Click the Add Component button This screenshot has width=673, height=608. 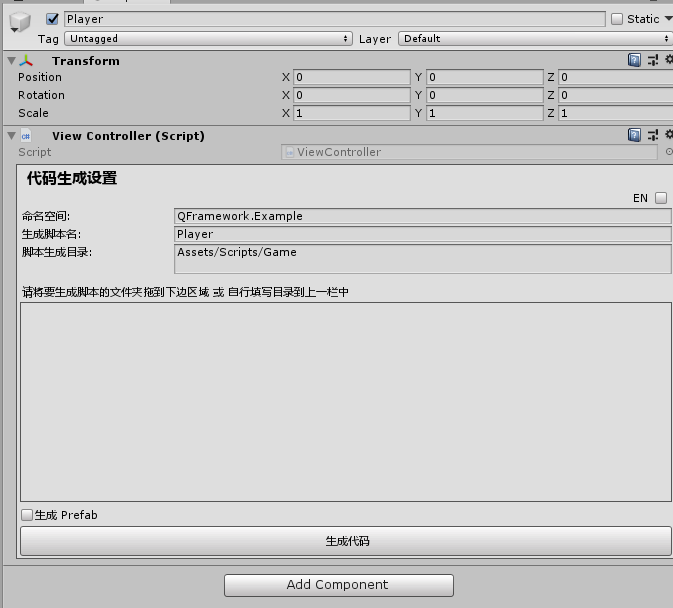339,585
